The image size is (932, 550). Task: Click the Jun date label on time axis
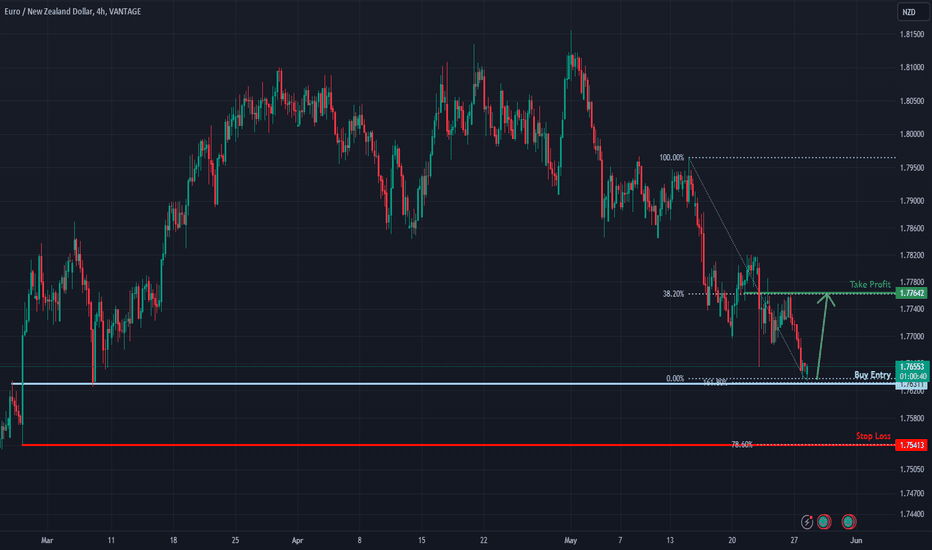click(x=856, y=540)
